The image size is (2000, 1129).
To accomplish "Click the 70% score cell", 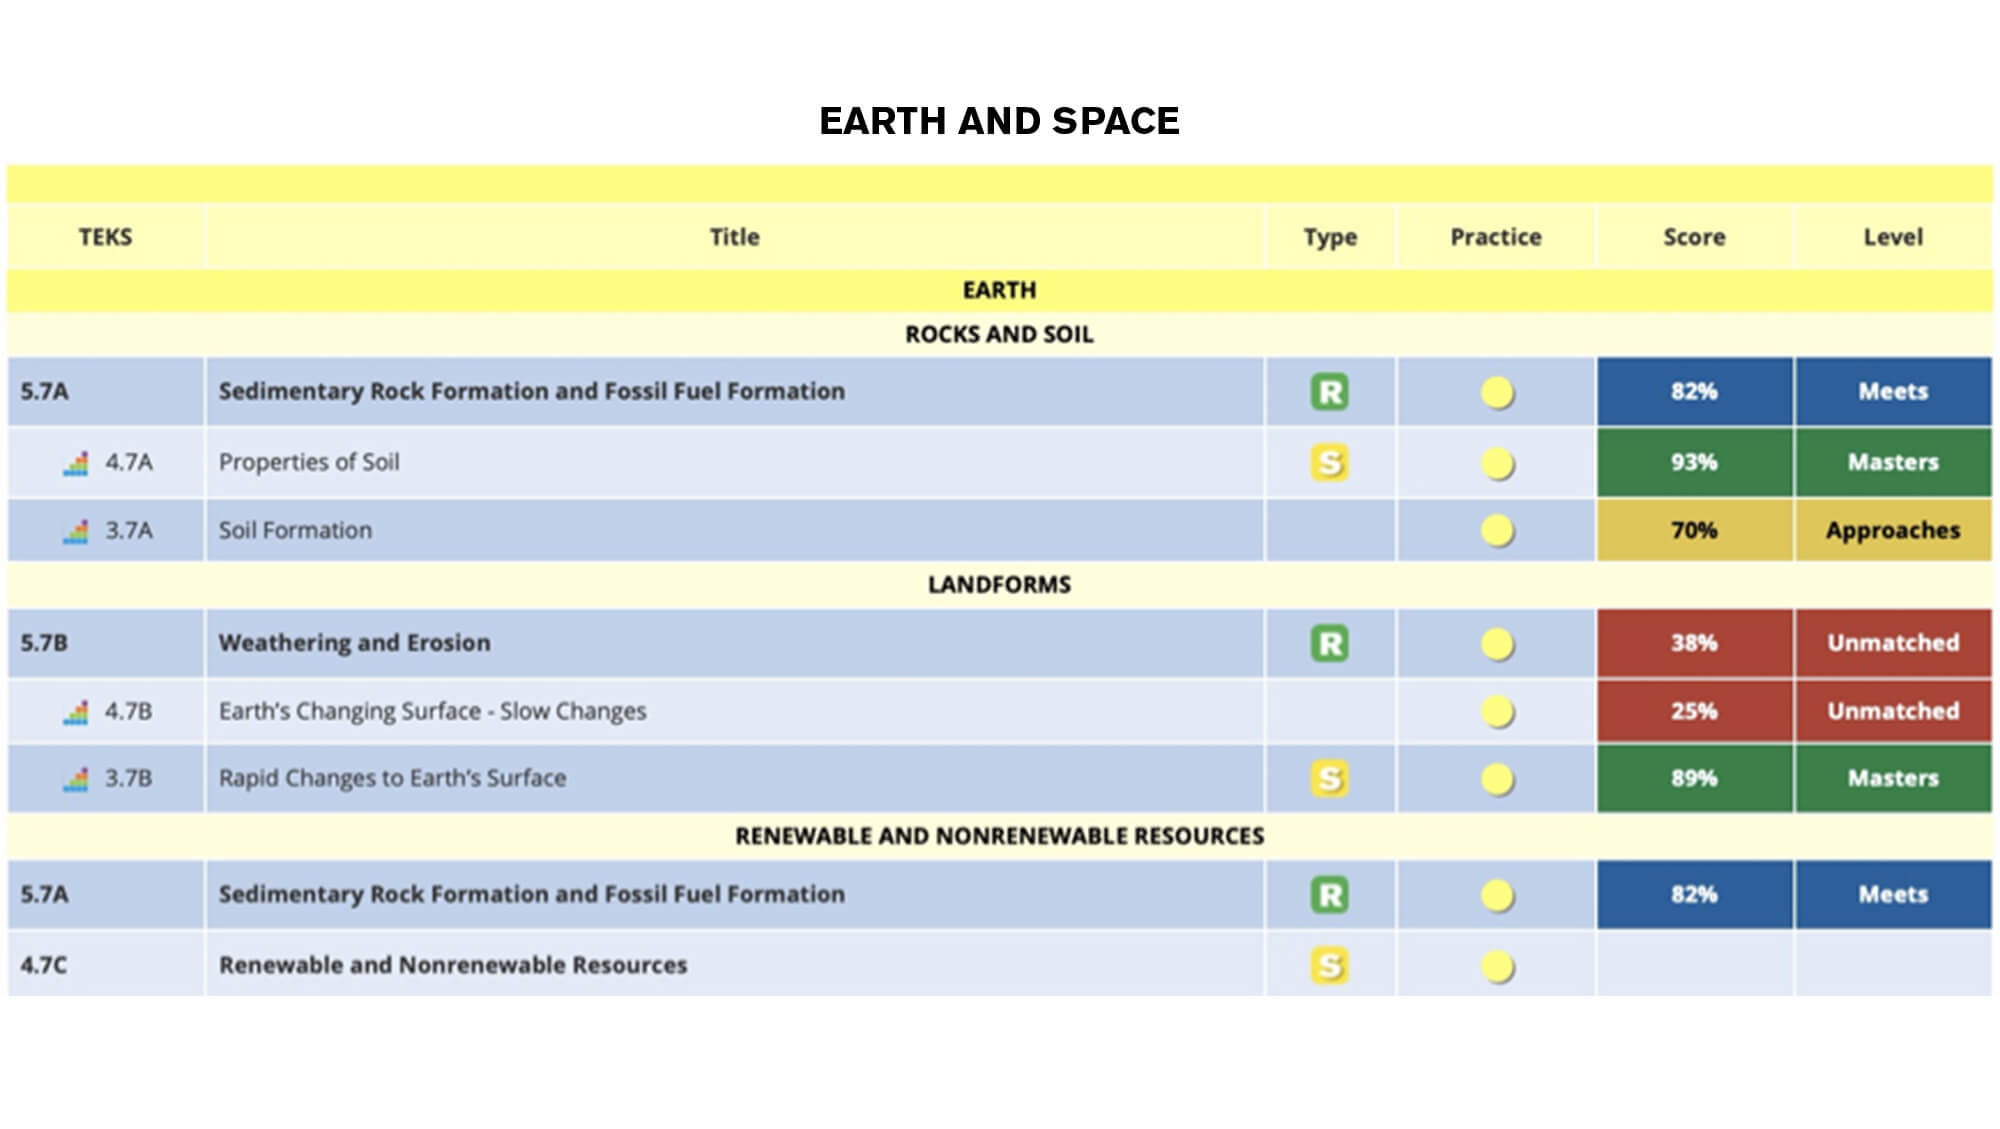I will 1694,530.
